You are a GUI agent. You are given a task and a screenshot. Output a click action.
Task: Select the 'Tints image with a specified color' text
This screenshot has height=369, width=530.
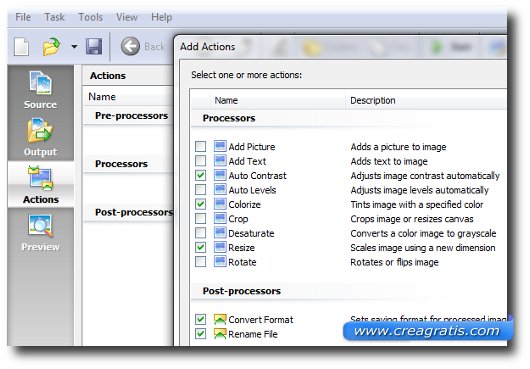[417, 204]
